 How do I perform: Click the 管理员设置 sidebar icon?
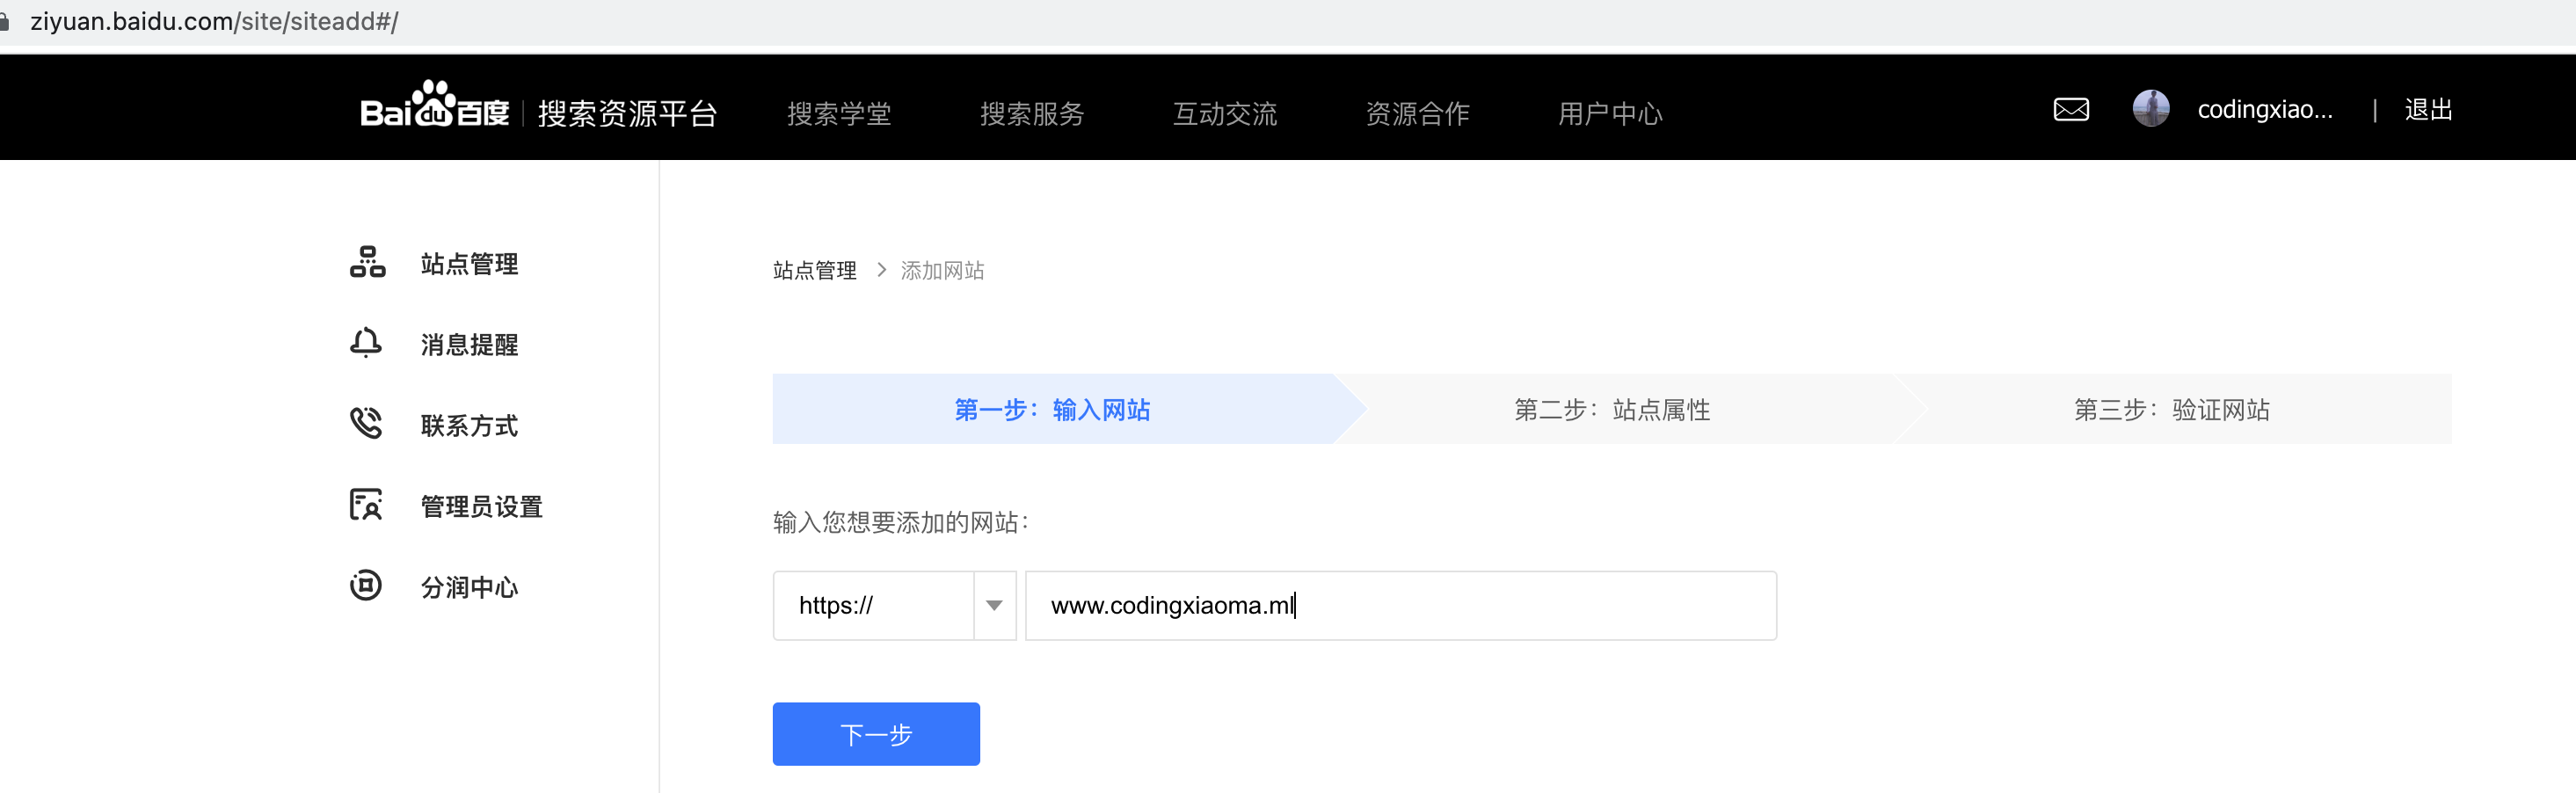366,505
